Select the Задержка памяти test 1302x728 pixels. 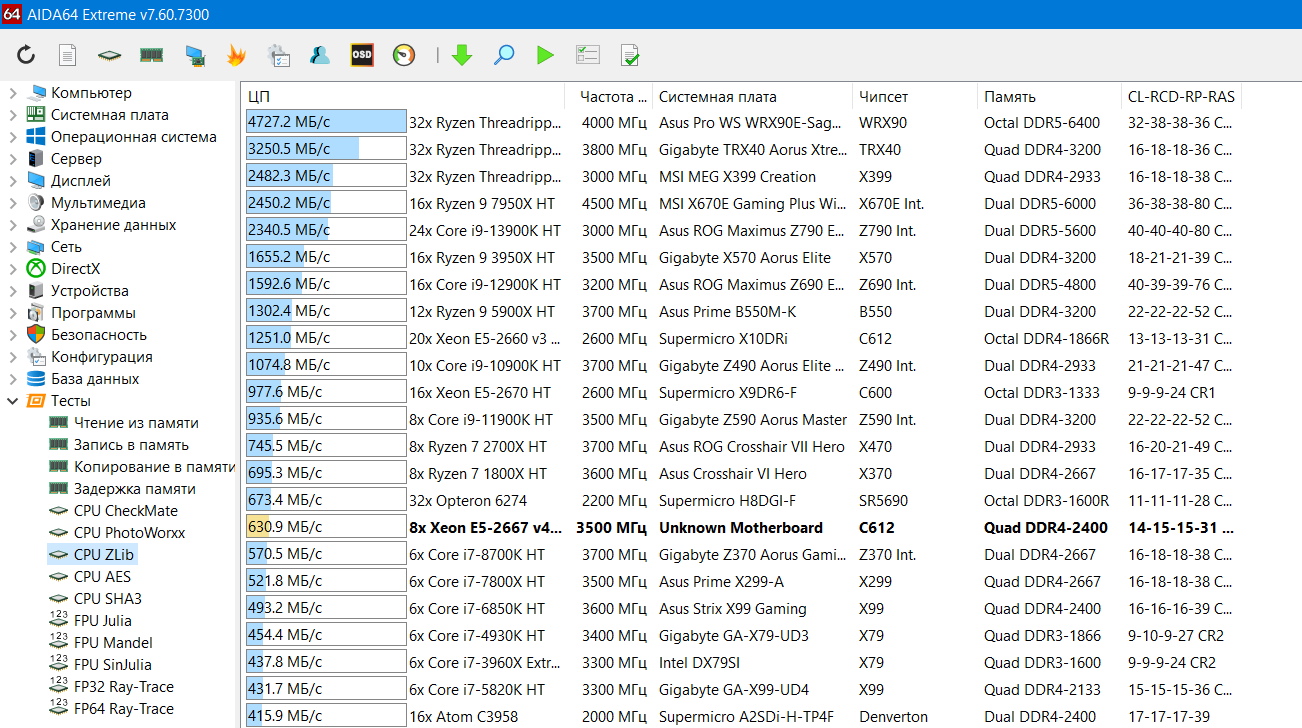[134, 489]
